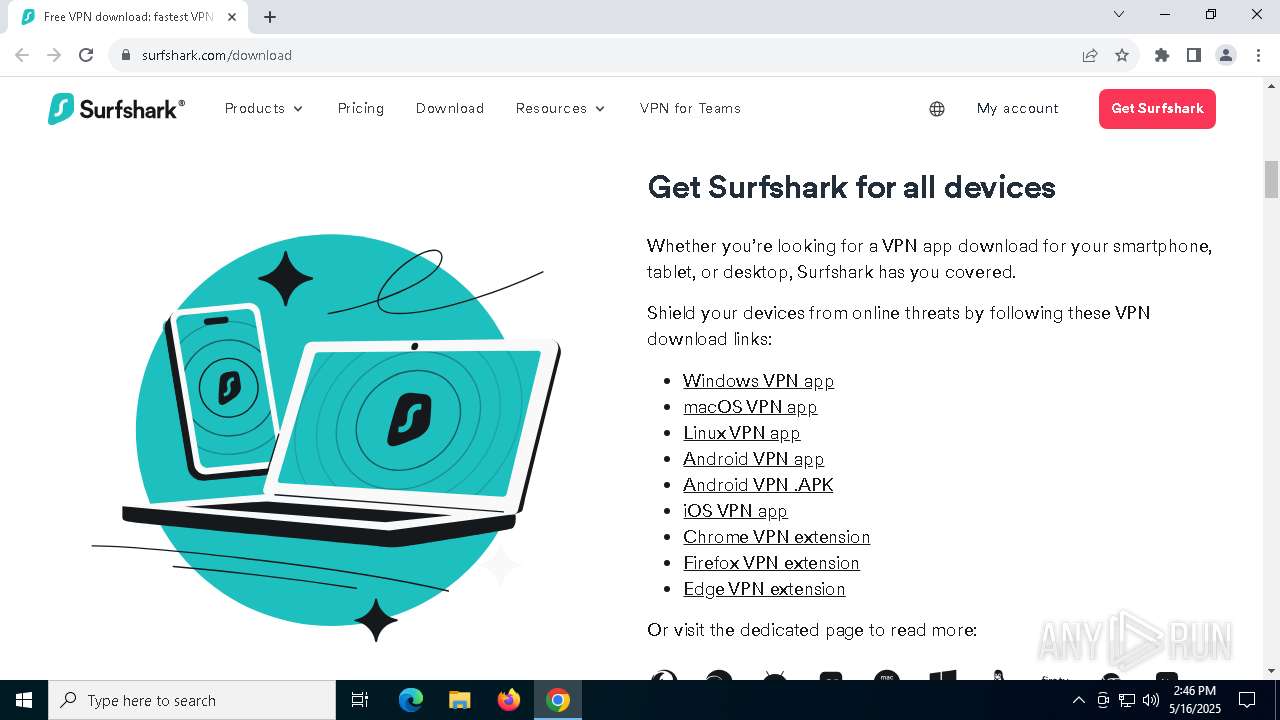Open the tab search chevron in title bar

(x=1119, y=14)
